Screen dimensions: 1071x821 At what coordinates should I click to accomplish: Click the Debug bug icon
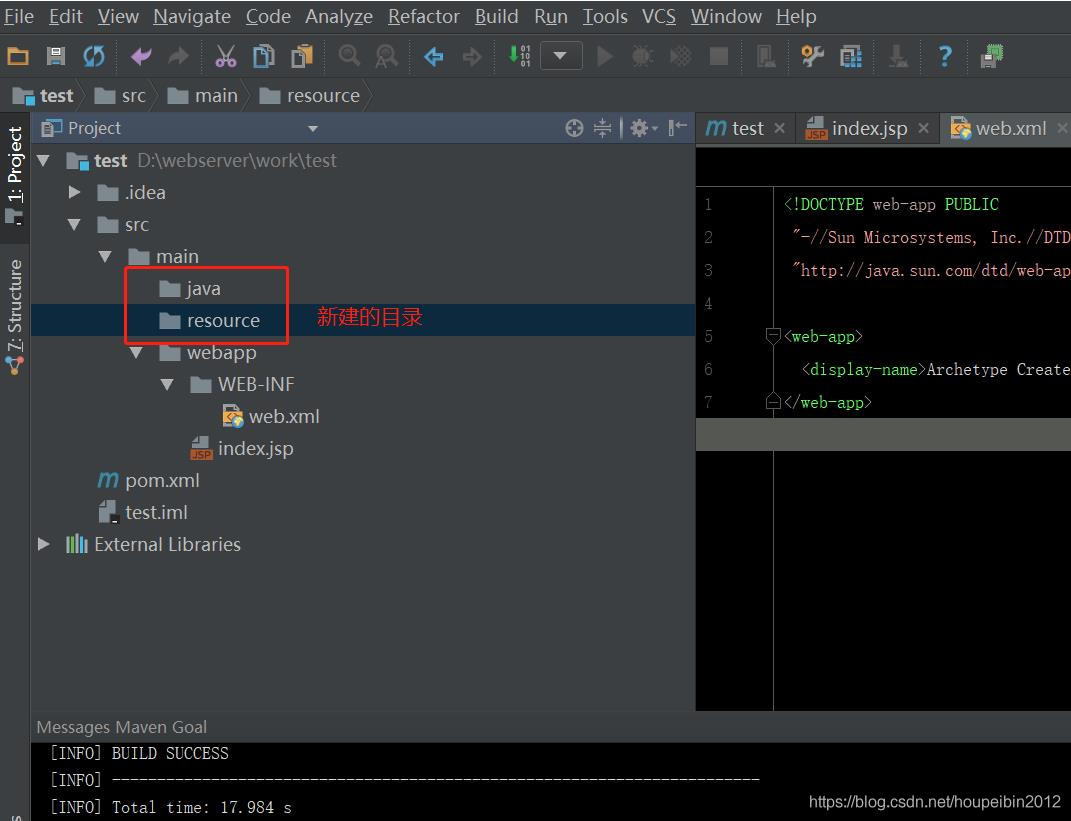tap(642, 56)
